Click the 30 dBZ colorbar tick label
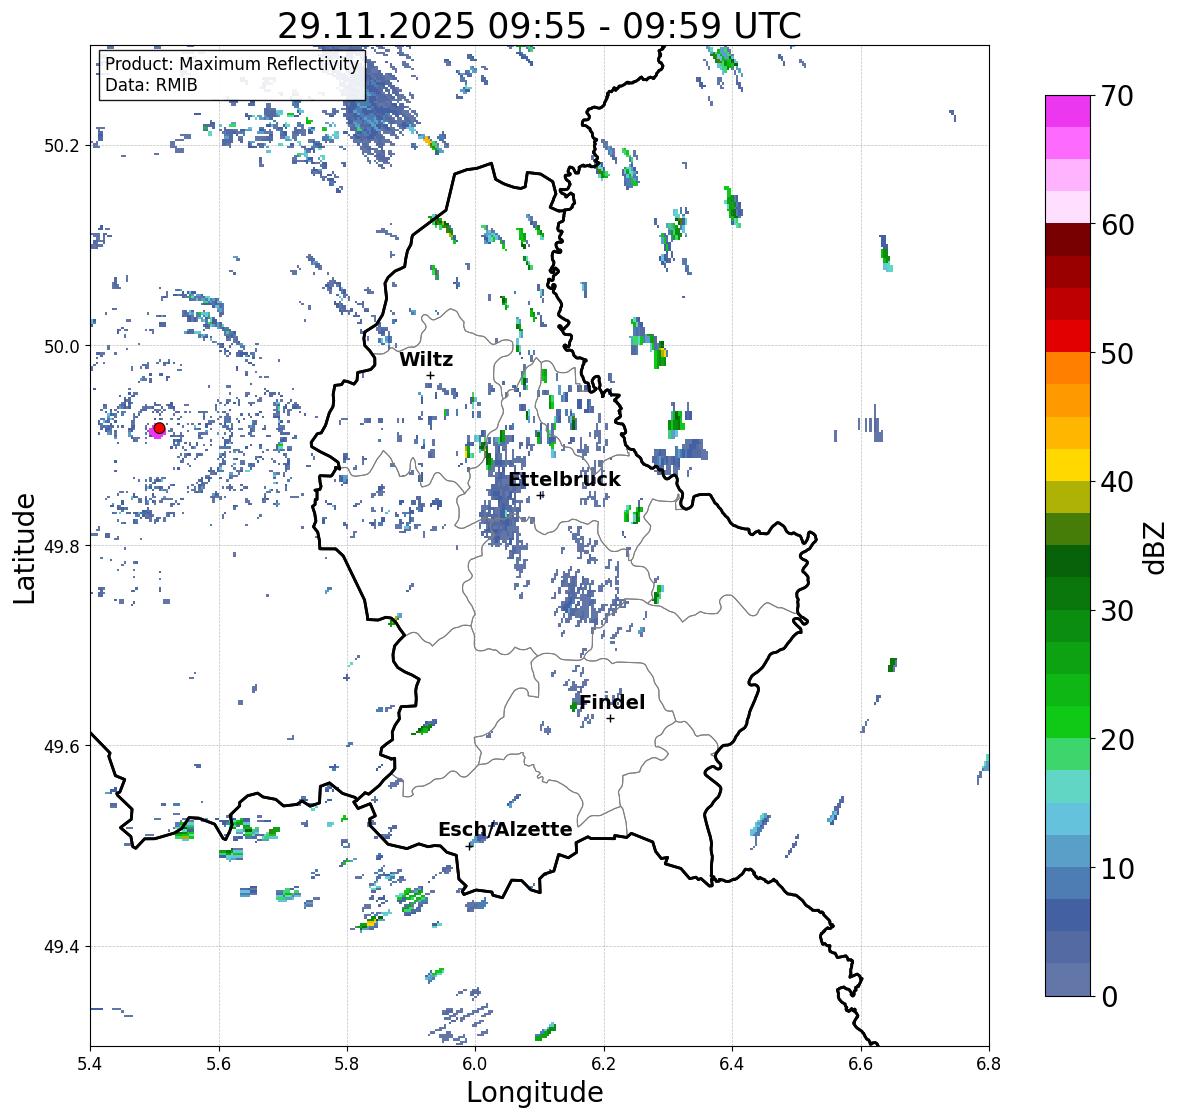1179x1117 pixels. click(x=1117, y=611)
